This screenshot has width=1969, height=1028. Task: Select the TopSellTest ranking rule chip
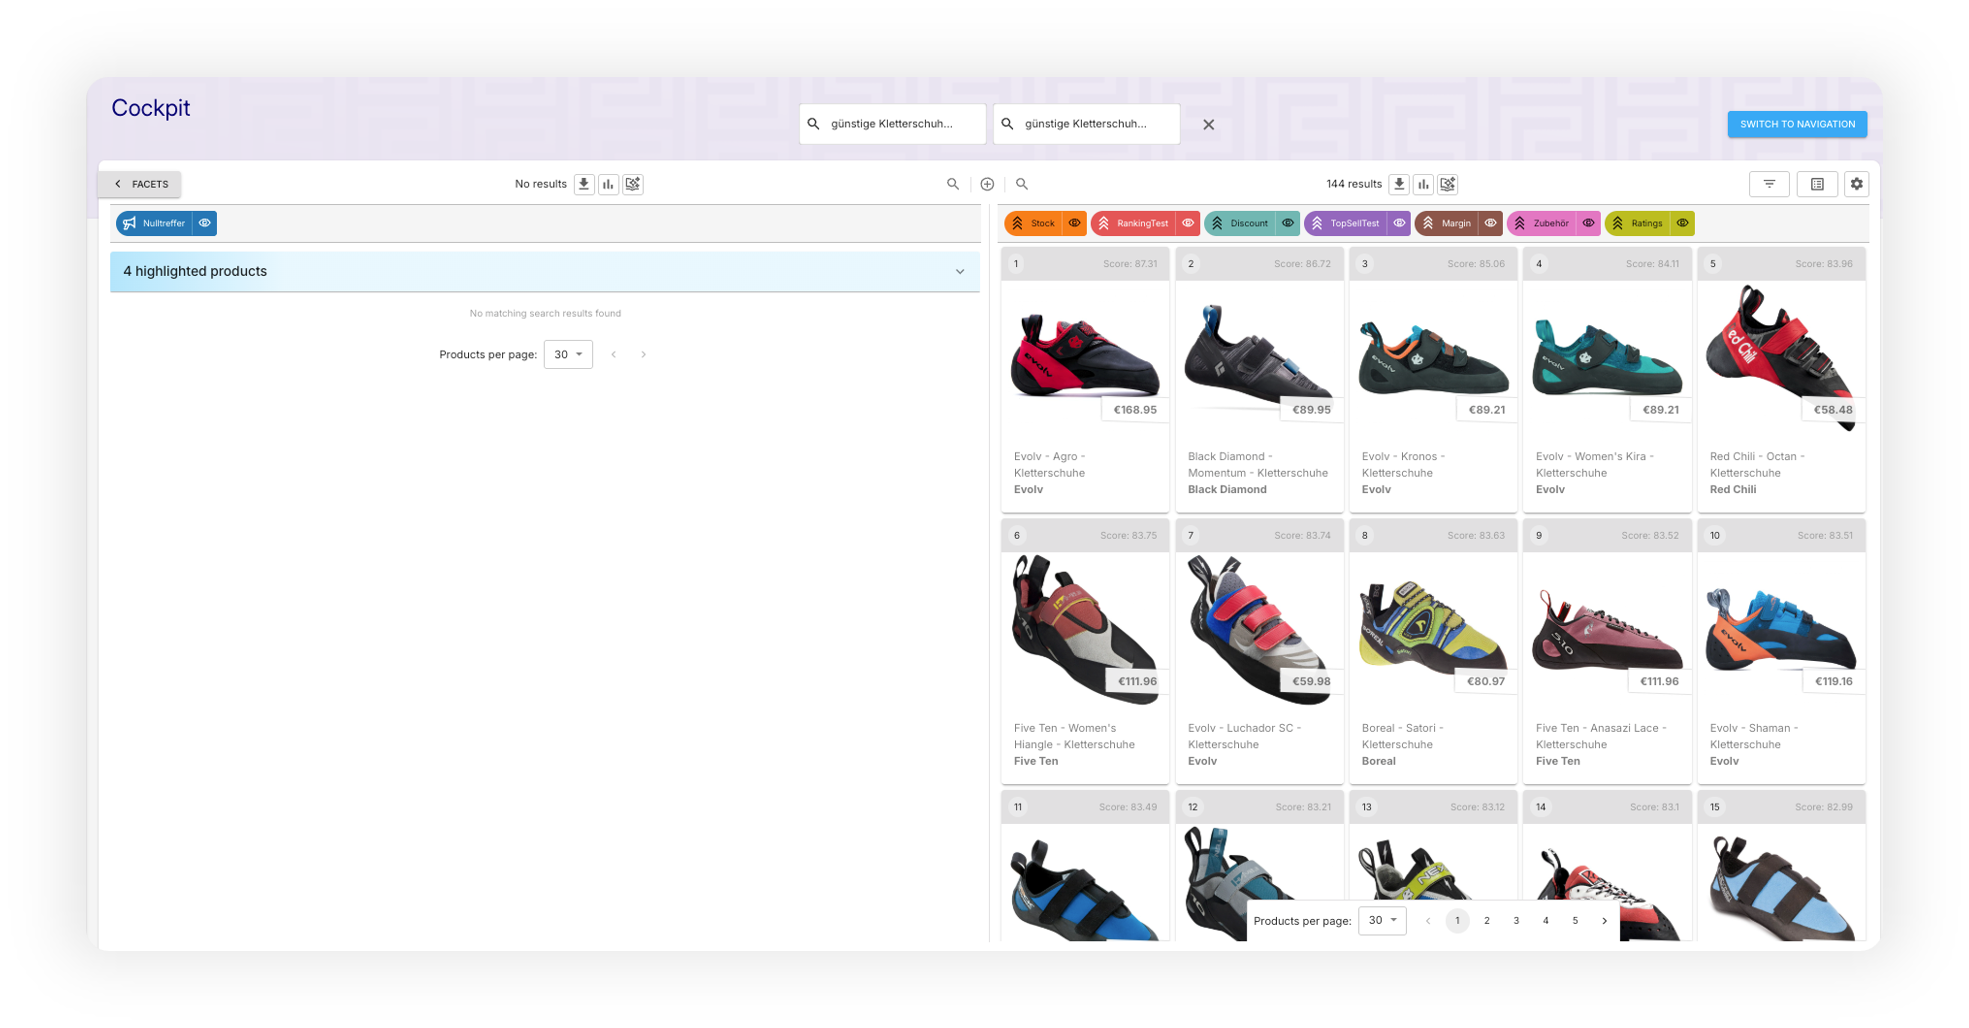(1346, 223)
